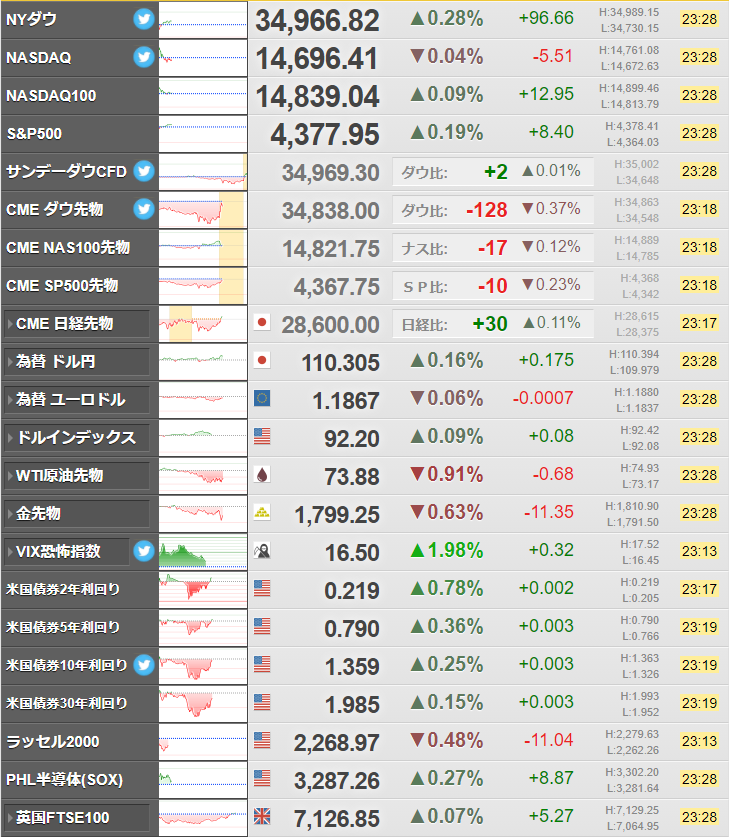Screen dimensions: 730x837
Task: Click the oil drop icon for WTI原油先物
Action: coord(262,475)
